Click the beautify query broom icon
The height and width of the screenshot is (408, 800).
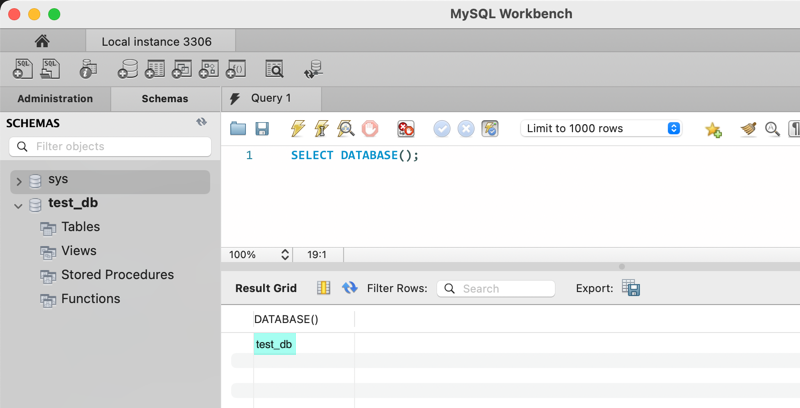point(748,129)
